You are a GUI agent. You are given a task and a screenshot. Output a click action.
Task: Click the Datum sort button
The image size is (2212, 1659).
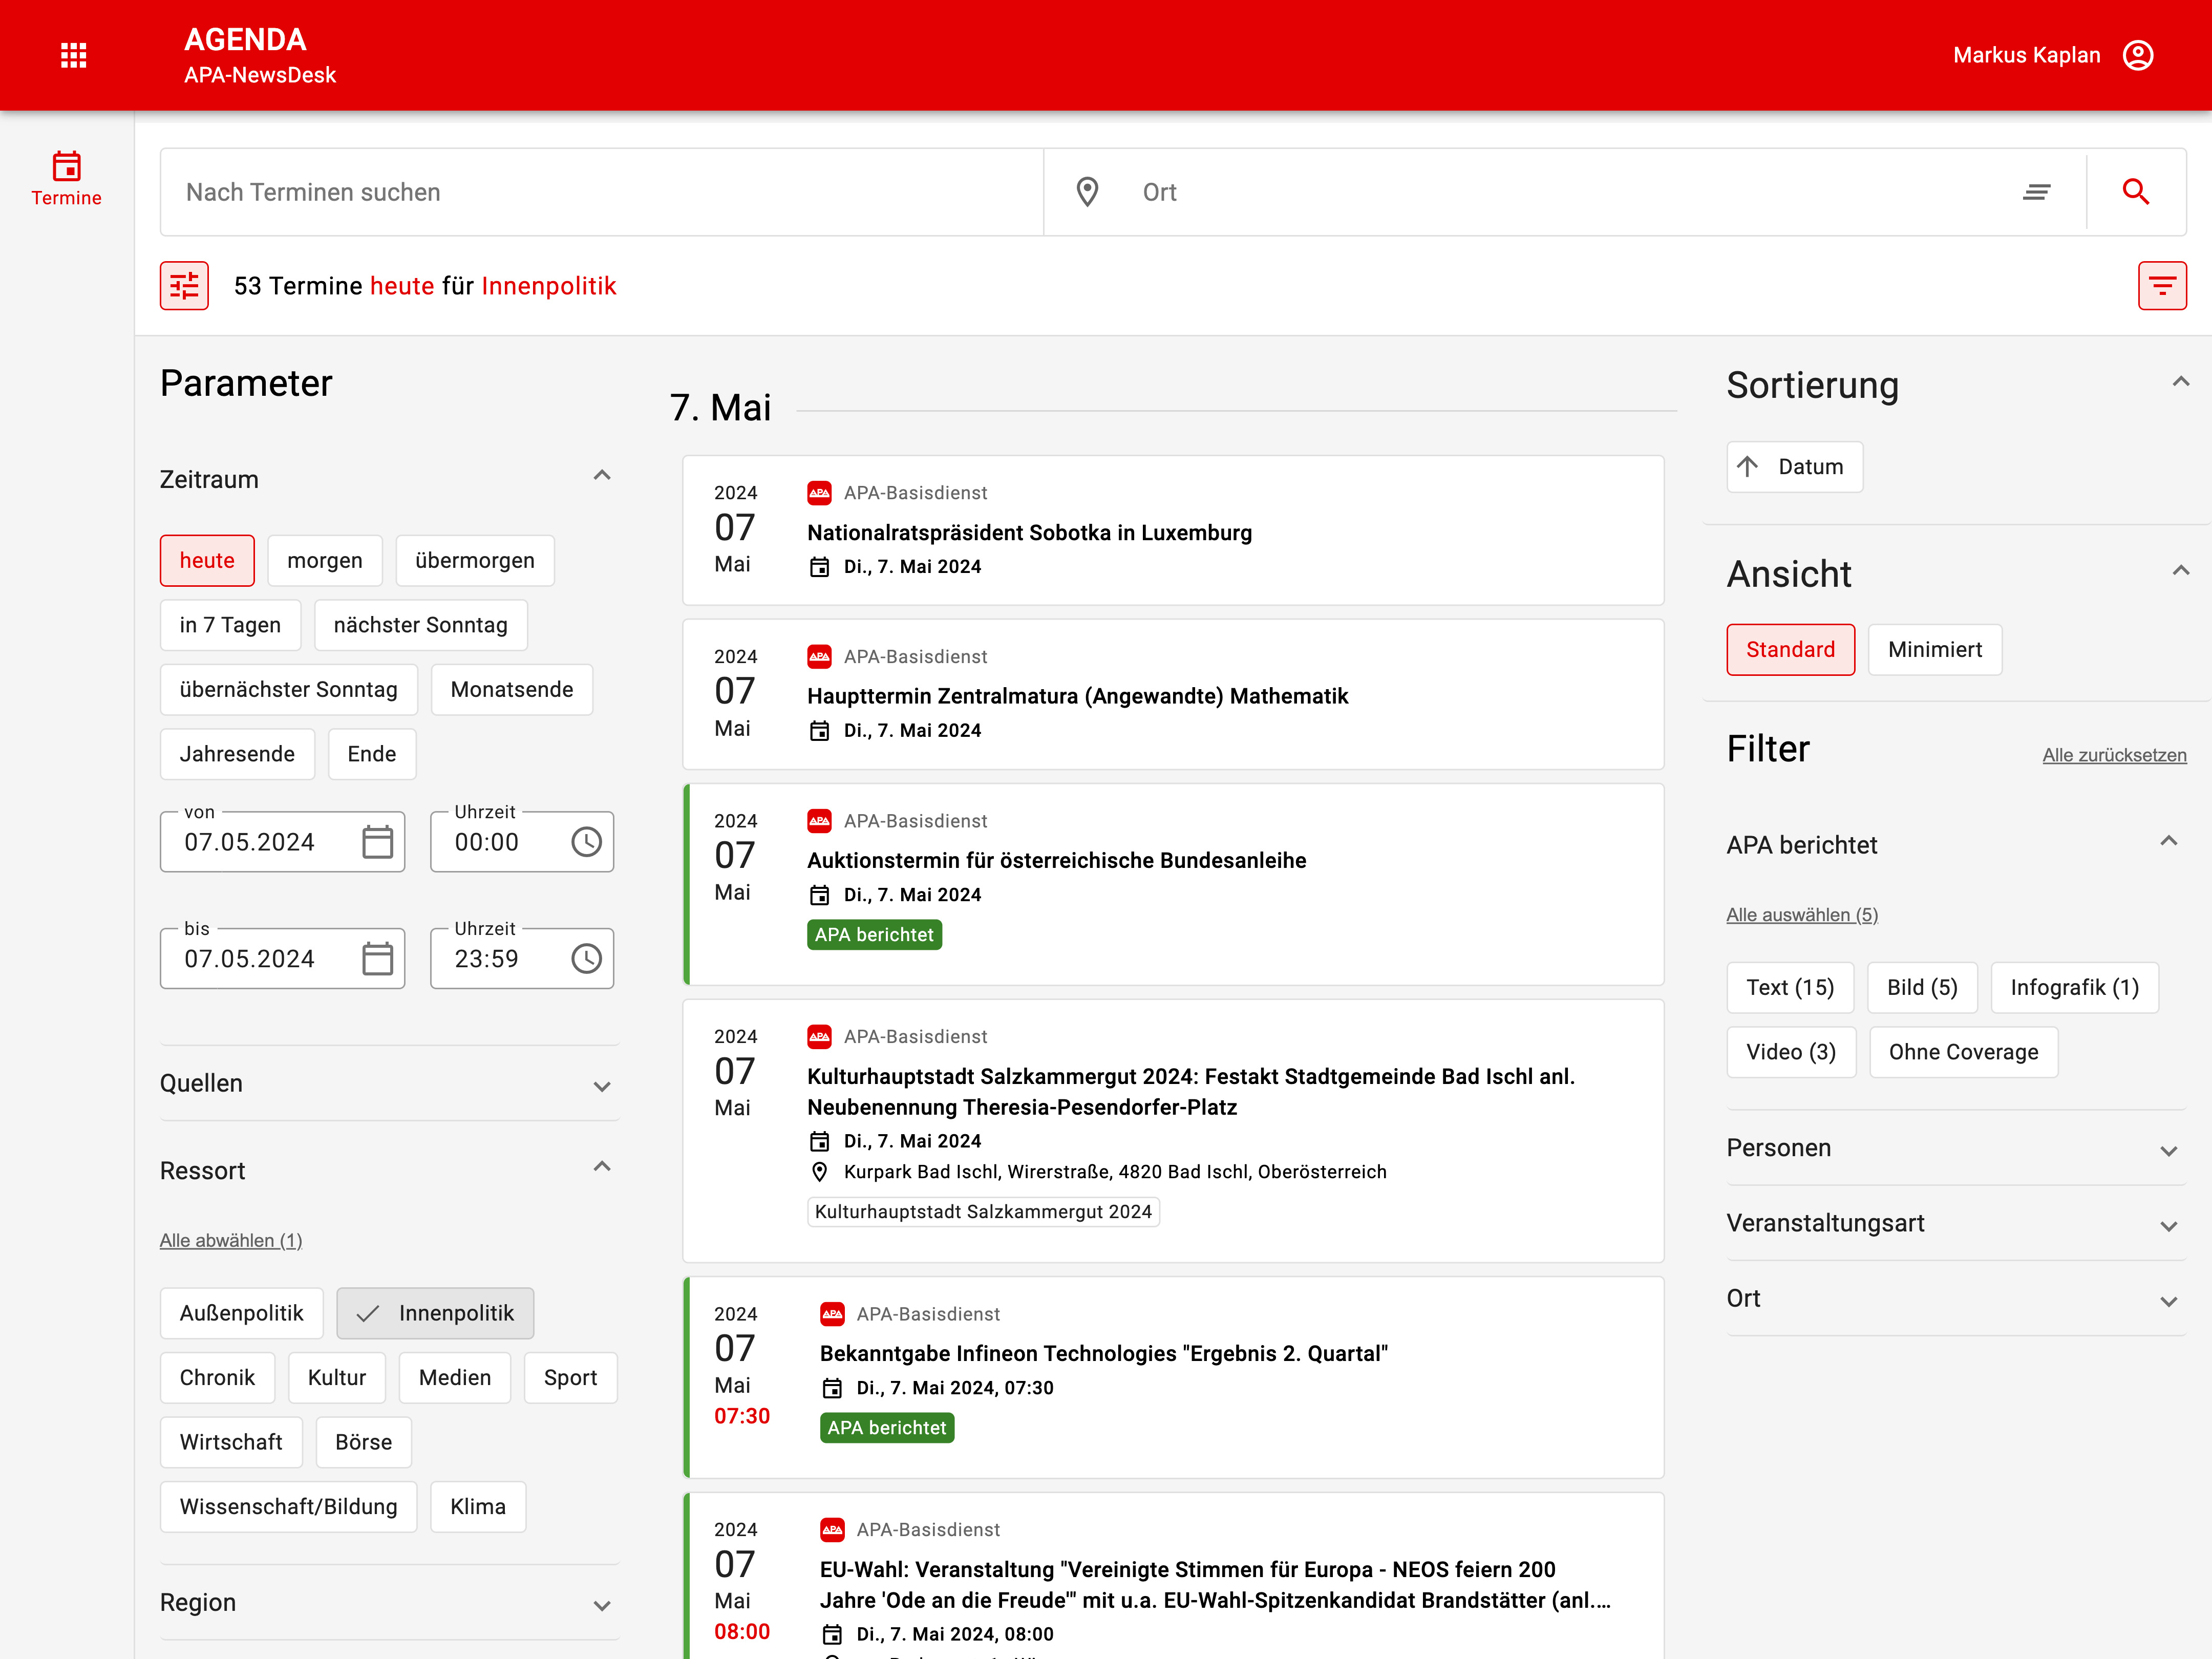coord(1794,467)
